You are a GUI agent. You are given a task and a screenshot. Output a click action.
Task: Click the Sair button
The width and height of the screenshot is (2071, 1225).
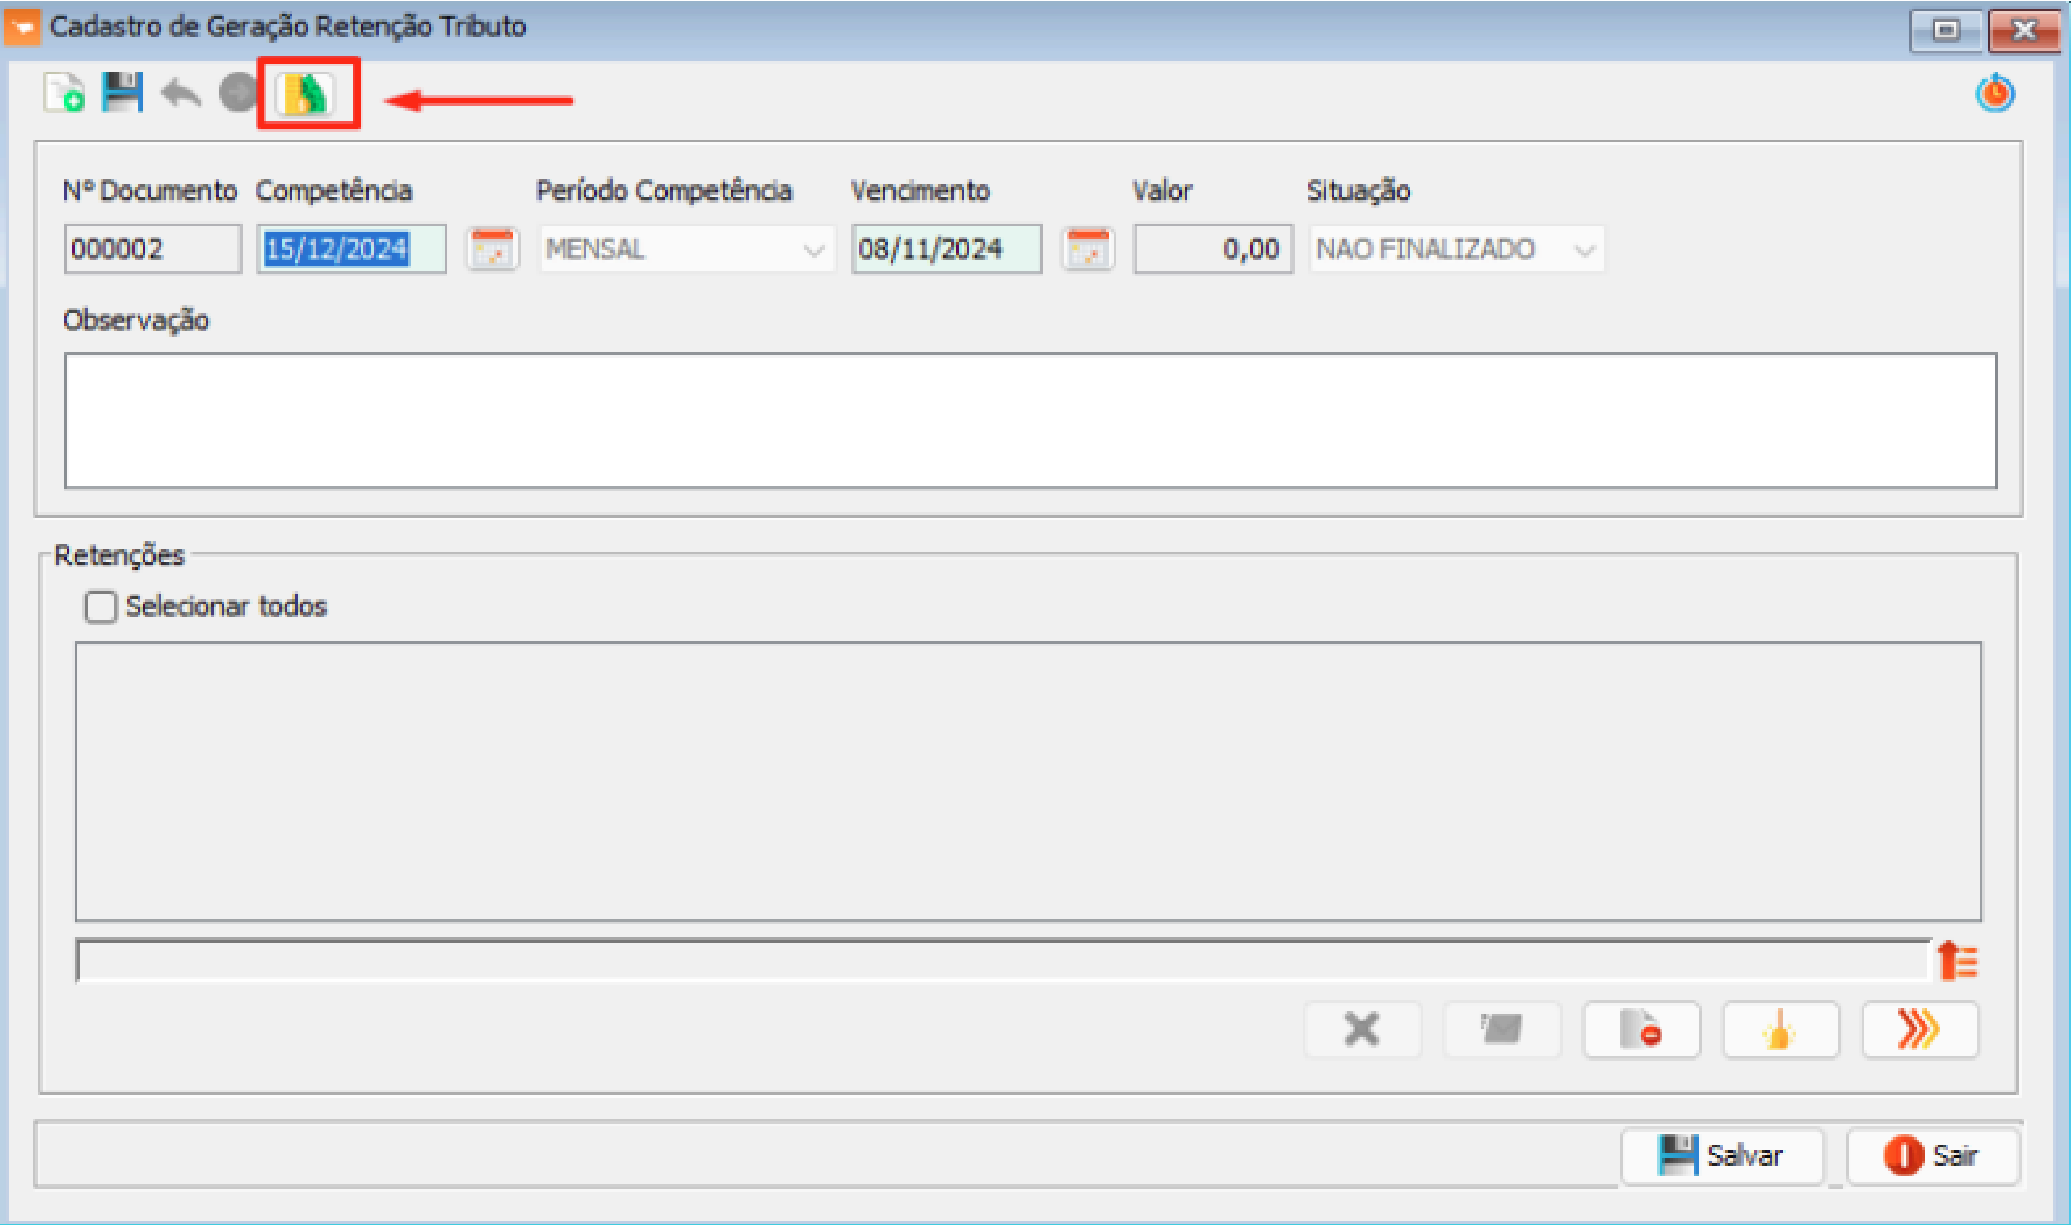1932,1156
